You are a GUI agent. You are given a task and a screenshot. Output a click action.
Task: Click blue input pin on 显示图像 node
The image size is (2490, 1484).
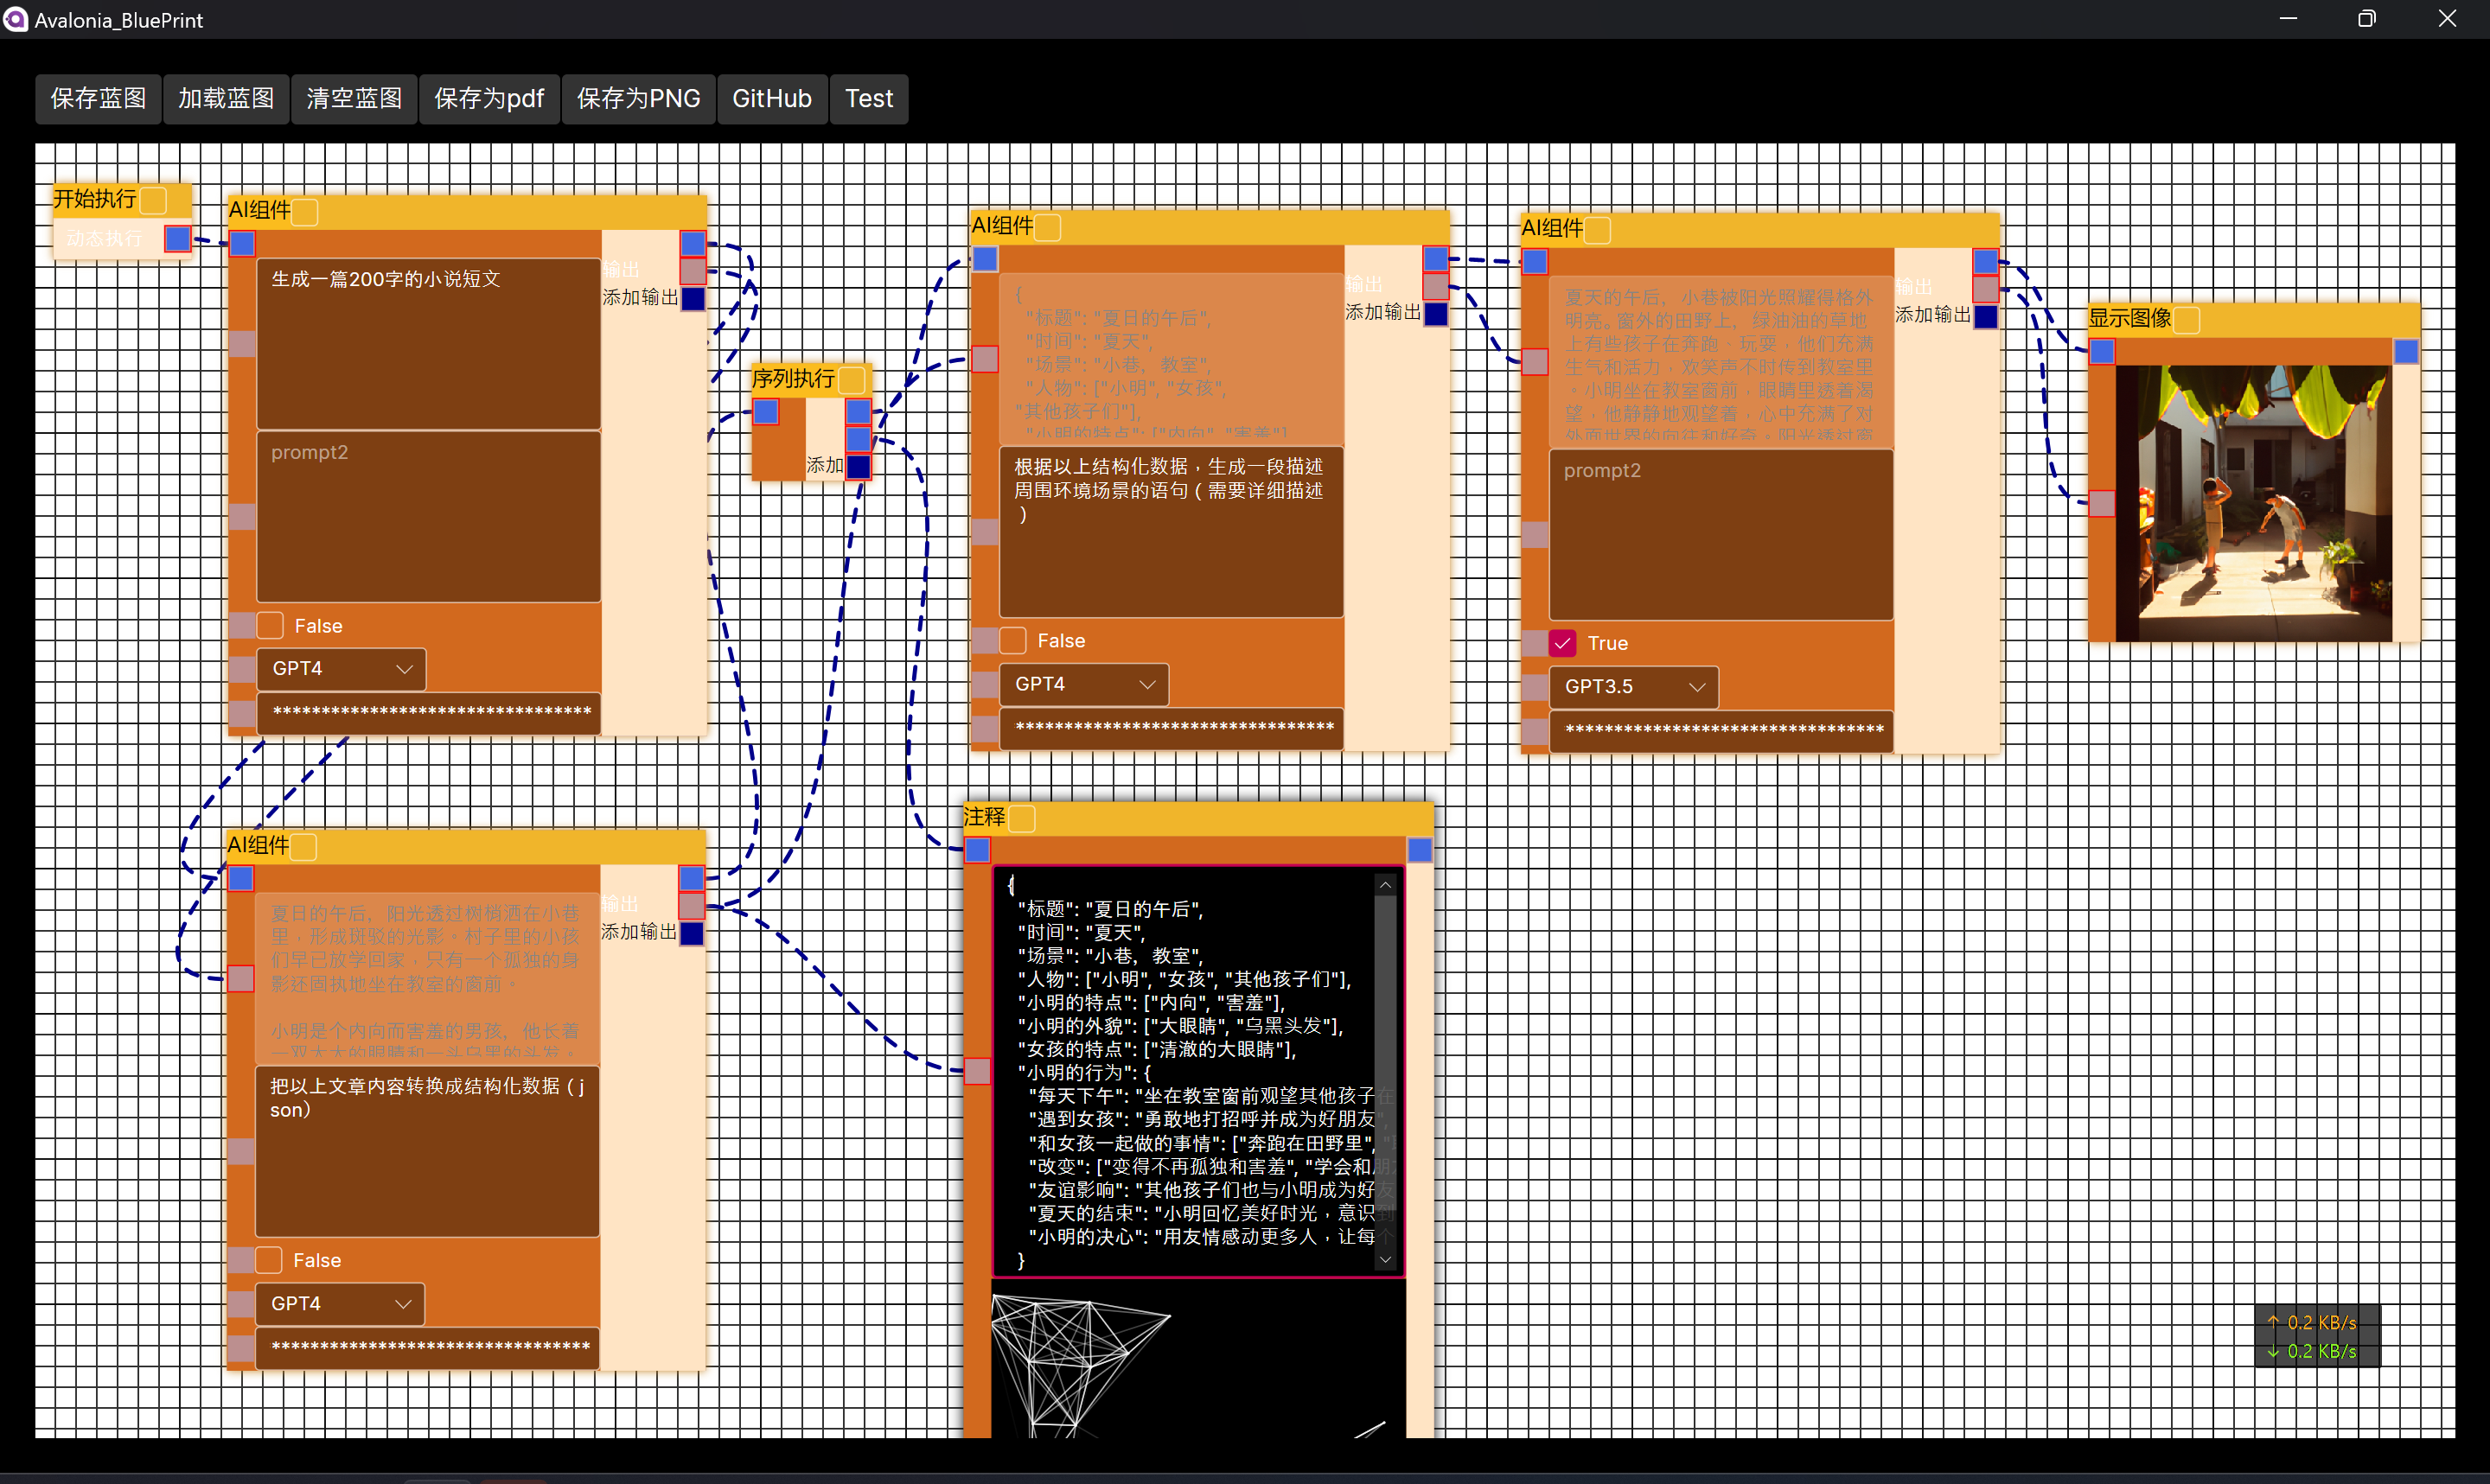(x=2102, y=352)
